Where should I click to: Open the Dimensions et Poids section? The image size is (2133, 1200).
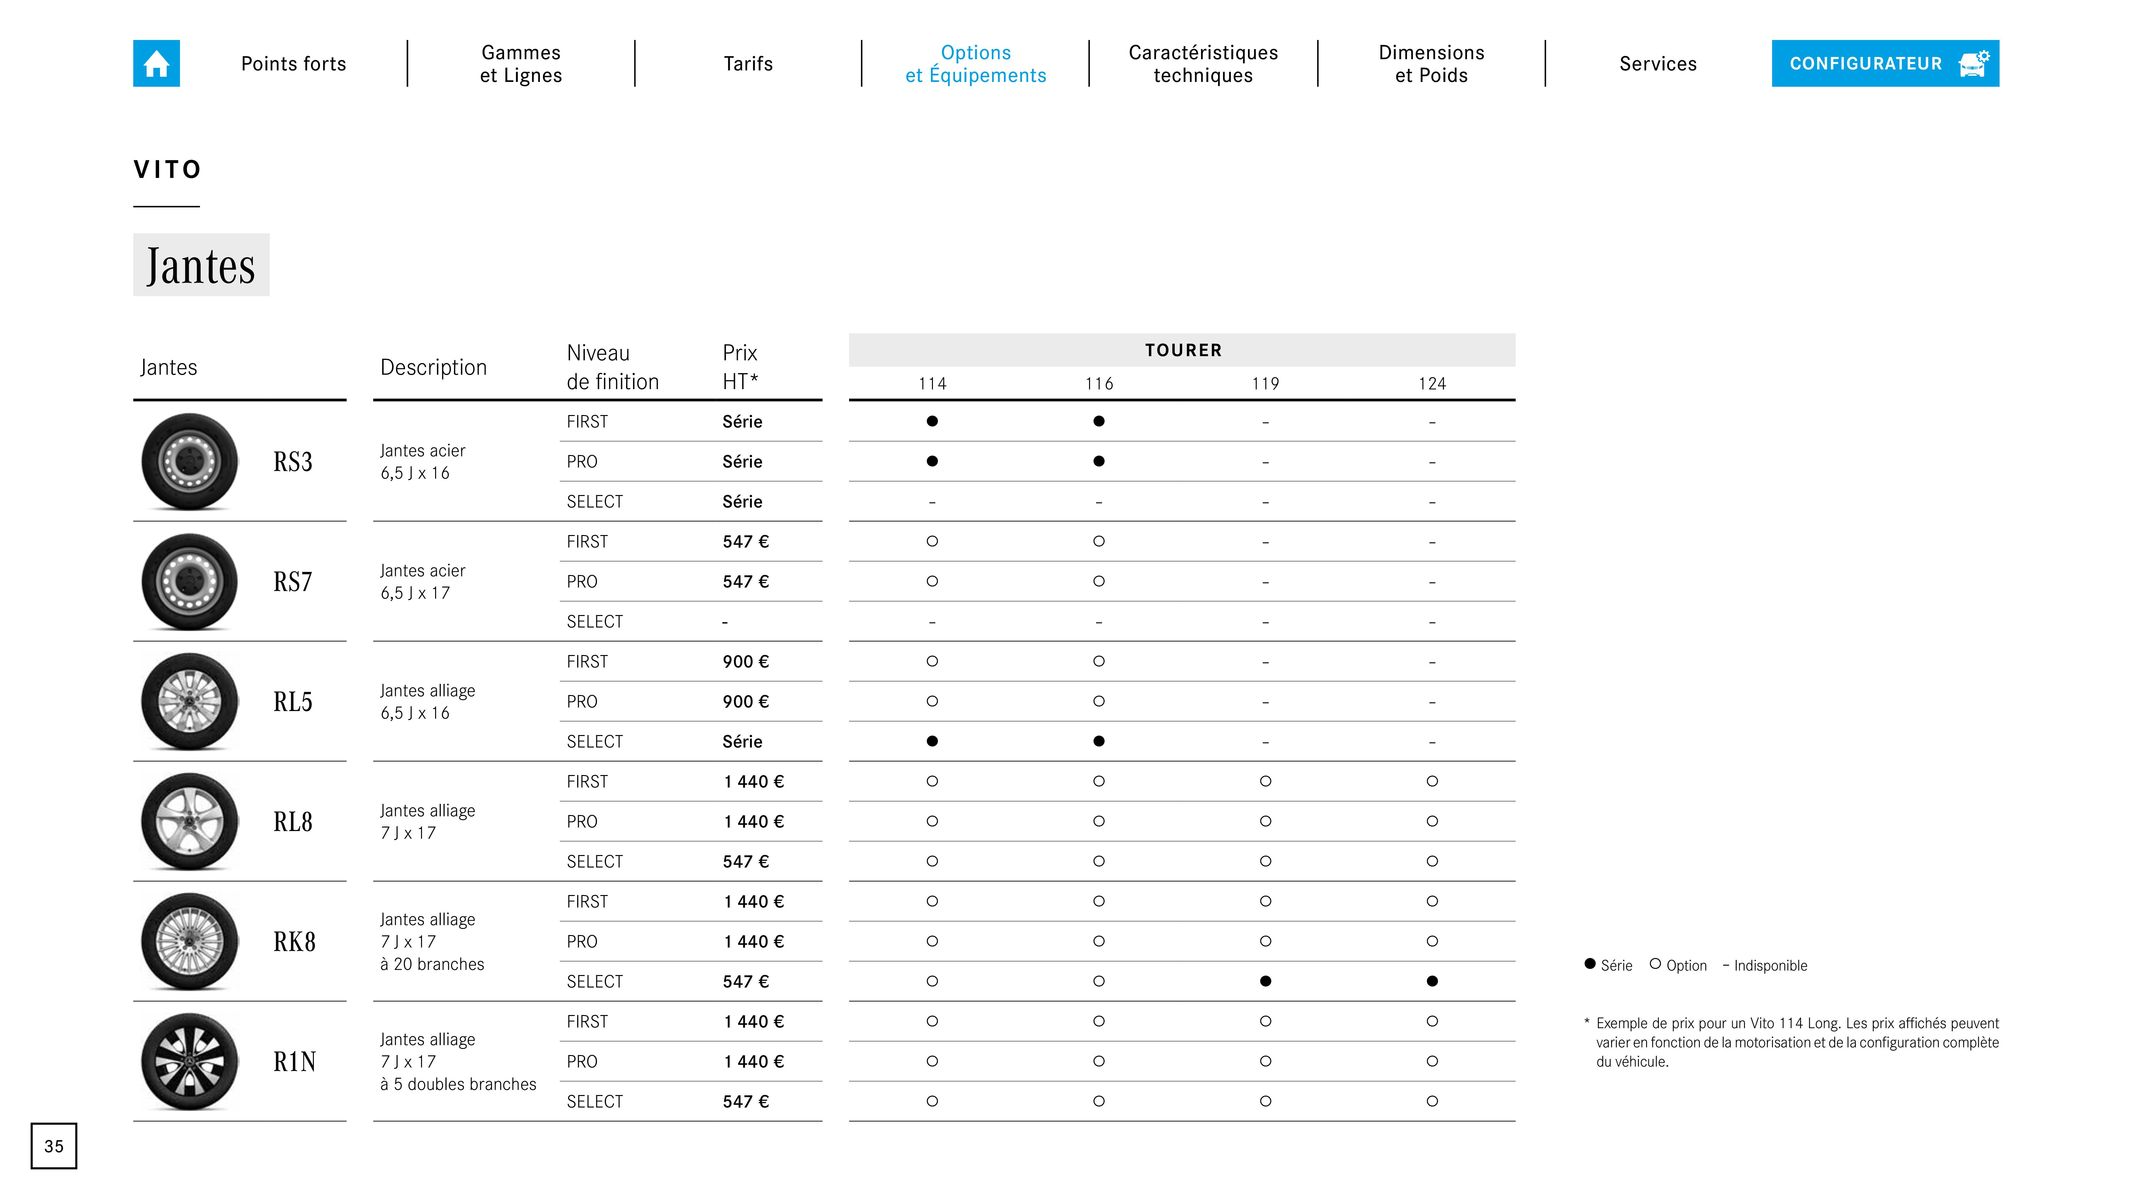pos(1431,64)
